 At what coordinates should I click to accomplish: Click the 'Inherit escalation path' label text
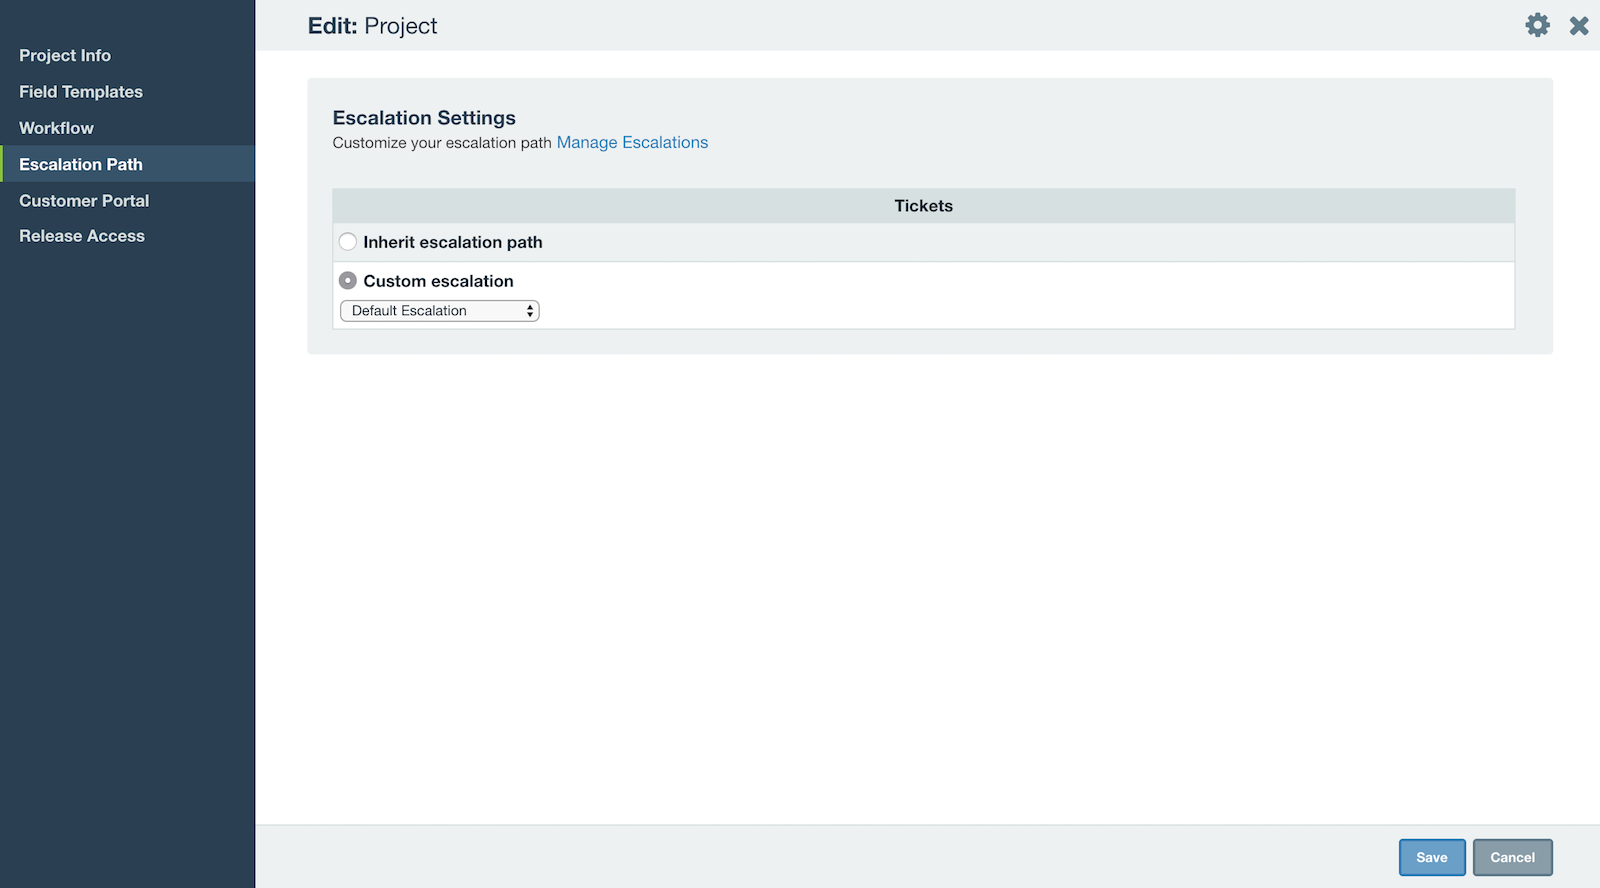[x=453, y=242]
